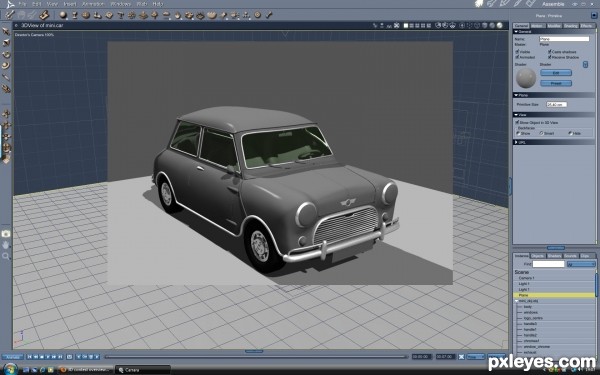Click the pencil room icon beside film strip
The width and height of the screenshot is (600, 375).
tap(518, 4)
